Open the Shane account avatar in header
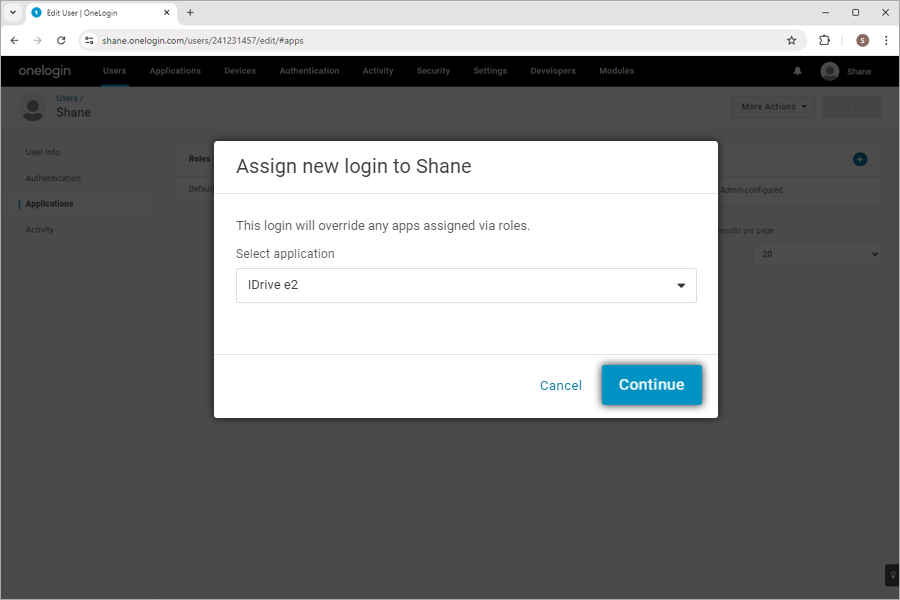Image resolution: width=900 pixels, height=600 pixels. (829, 71)
